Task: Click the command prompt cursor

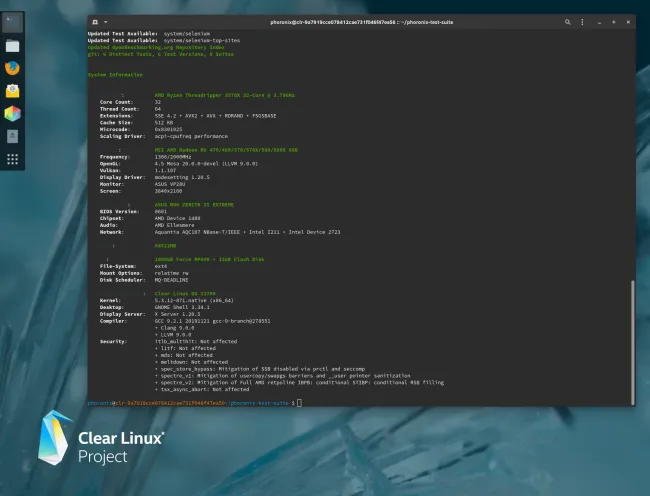Action: (299, 403)
